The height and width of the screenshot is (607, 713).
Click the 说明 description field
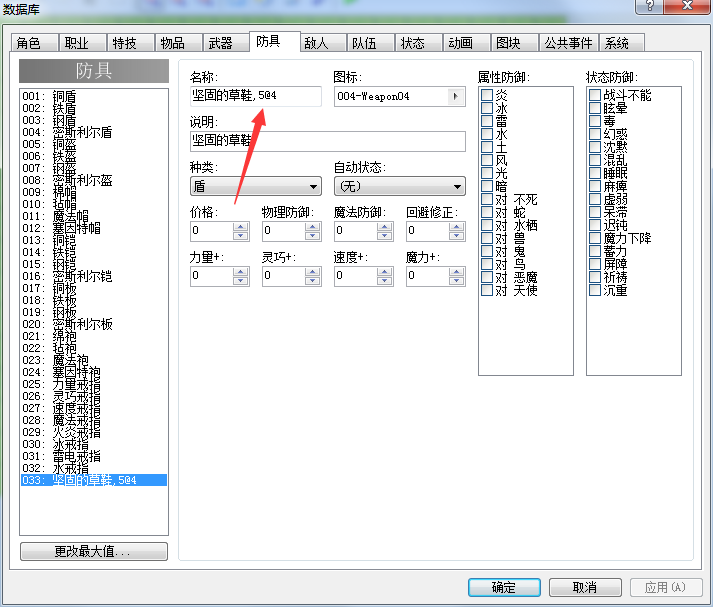coord(327,141)
